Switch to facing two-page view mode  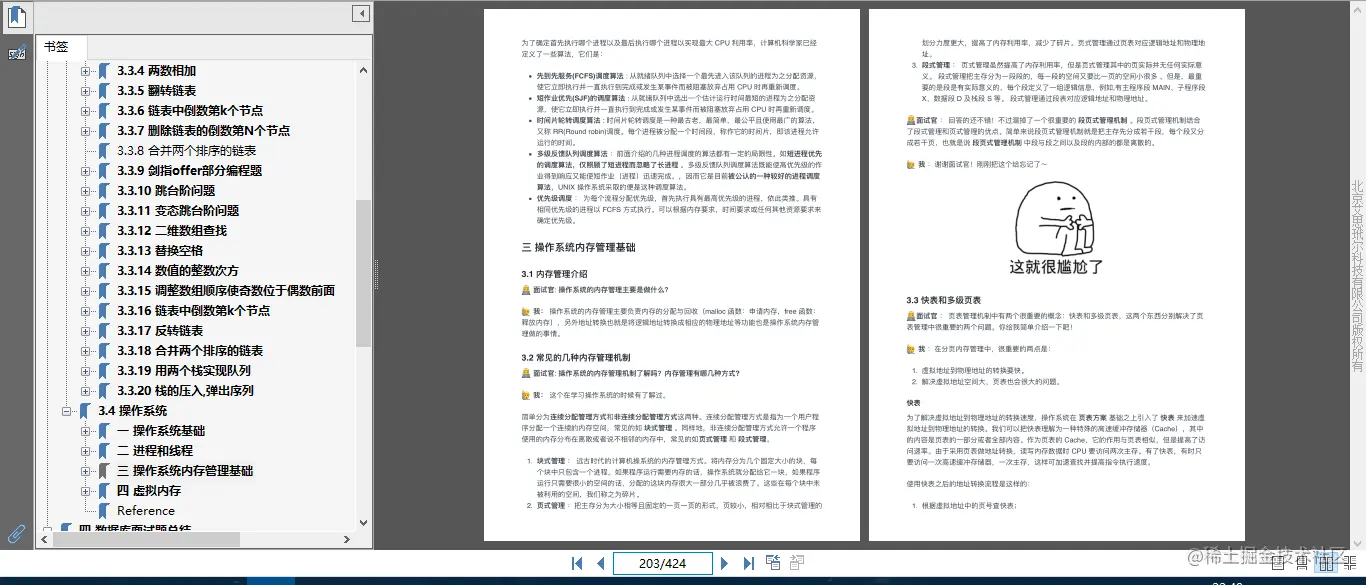(1327, 565)
